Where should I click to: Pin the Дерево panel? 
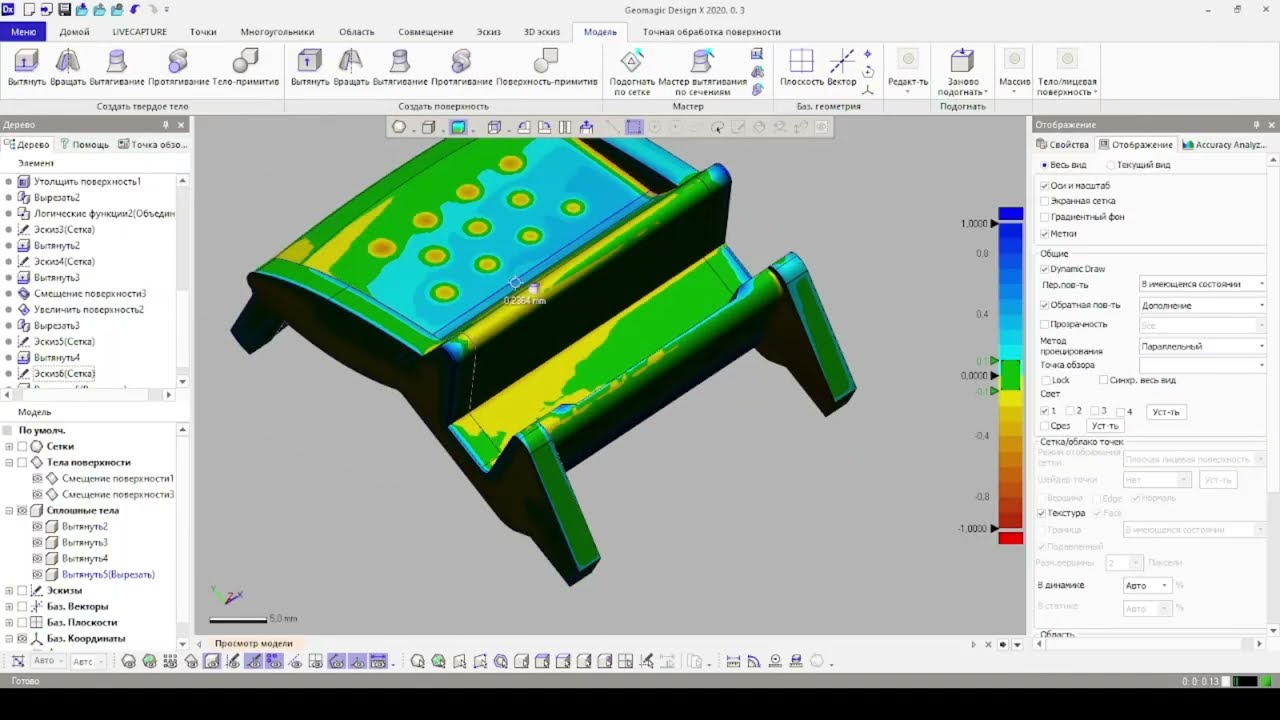pyautogui.click(x=166, y=125)
